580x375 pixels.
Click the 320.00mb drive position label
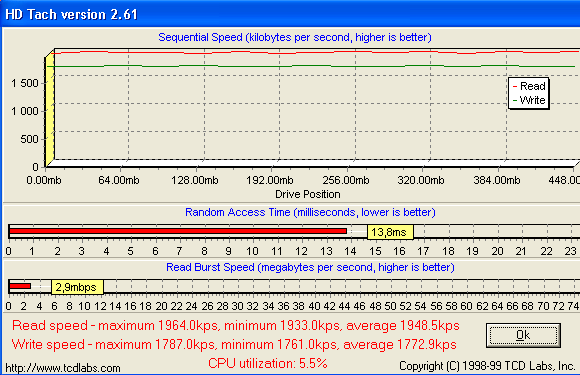pos(421,180)
